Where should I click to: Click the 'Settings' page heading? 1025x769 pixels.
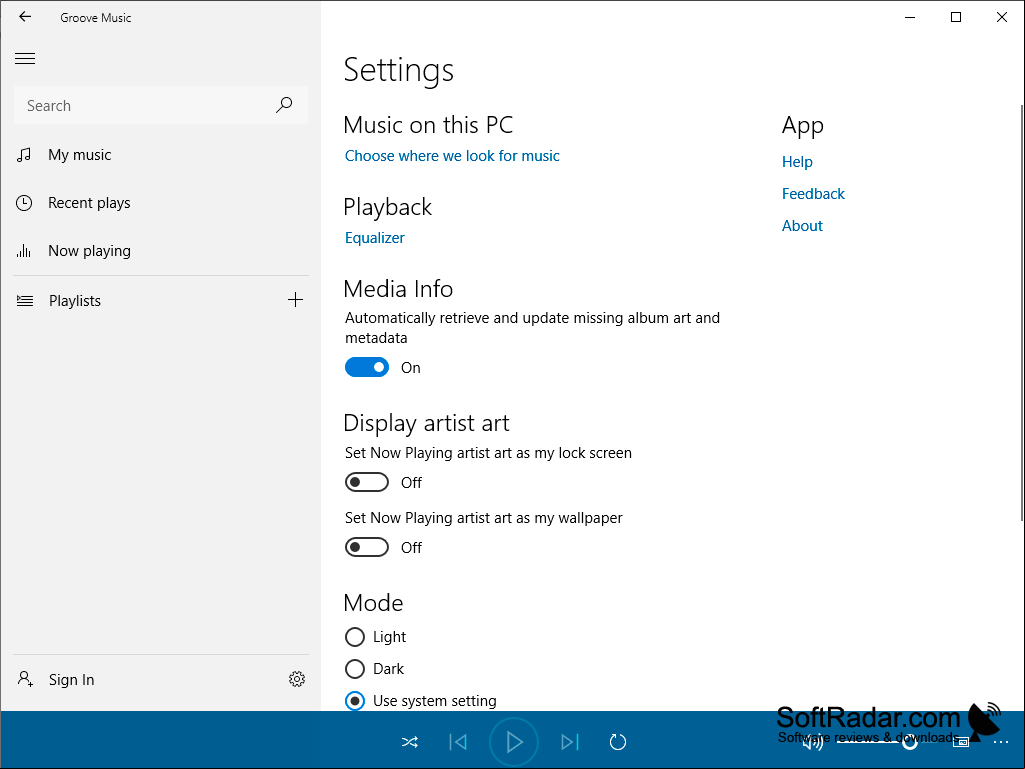[399, 70]
